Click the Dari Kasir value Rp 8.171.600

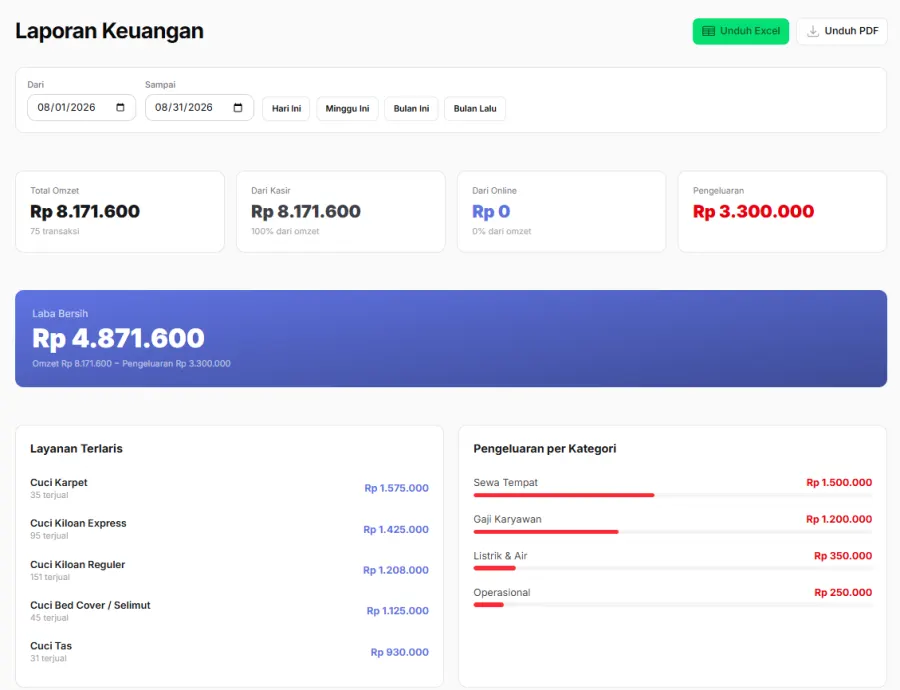(306, 211)
